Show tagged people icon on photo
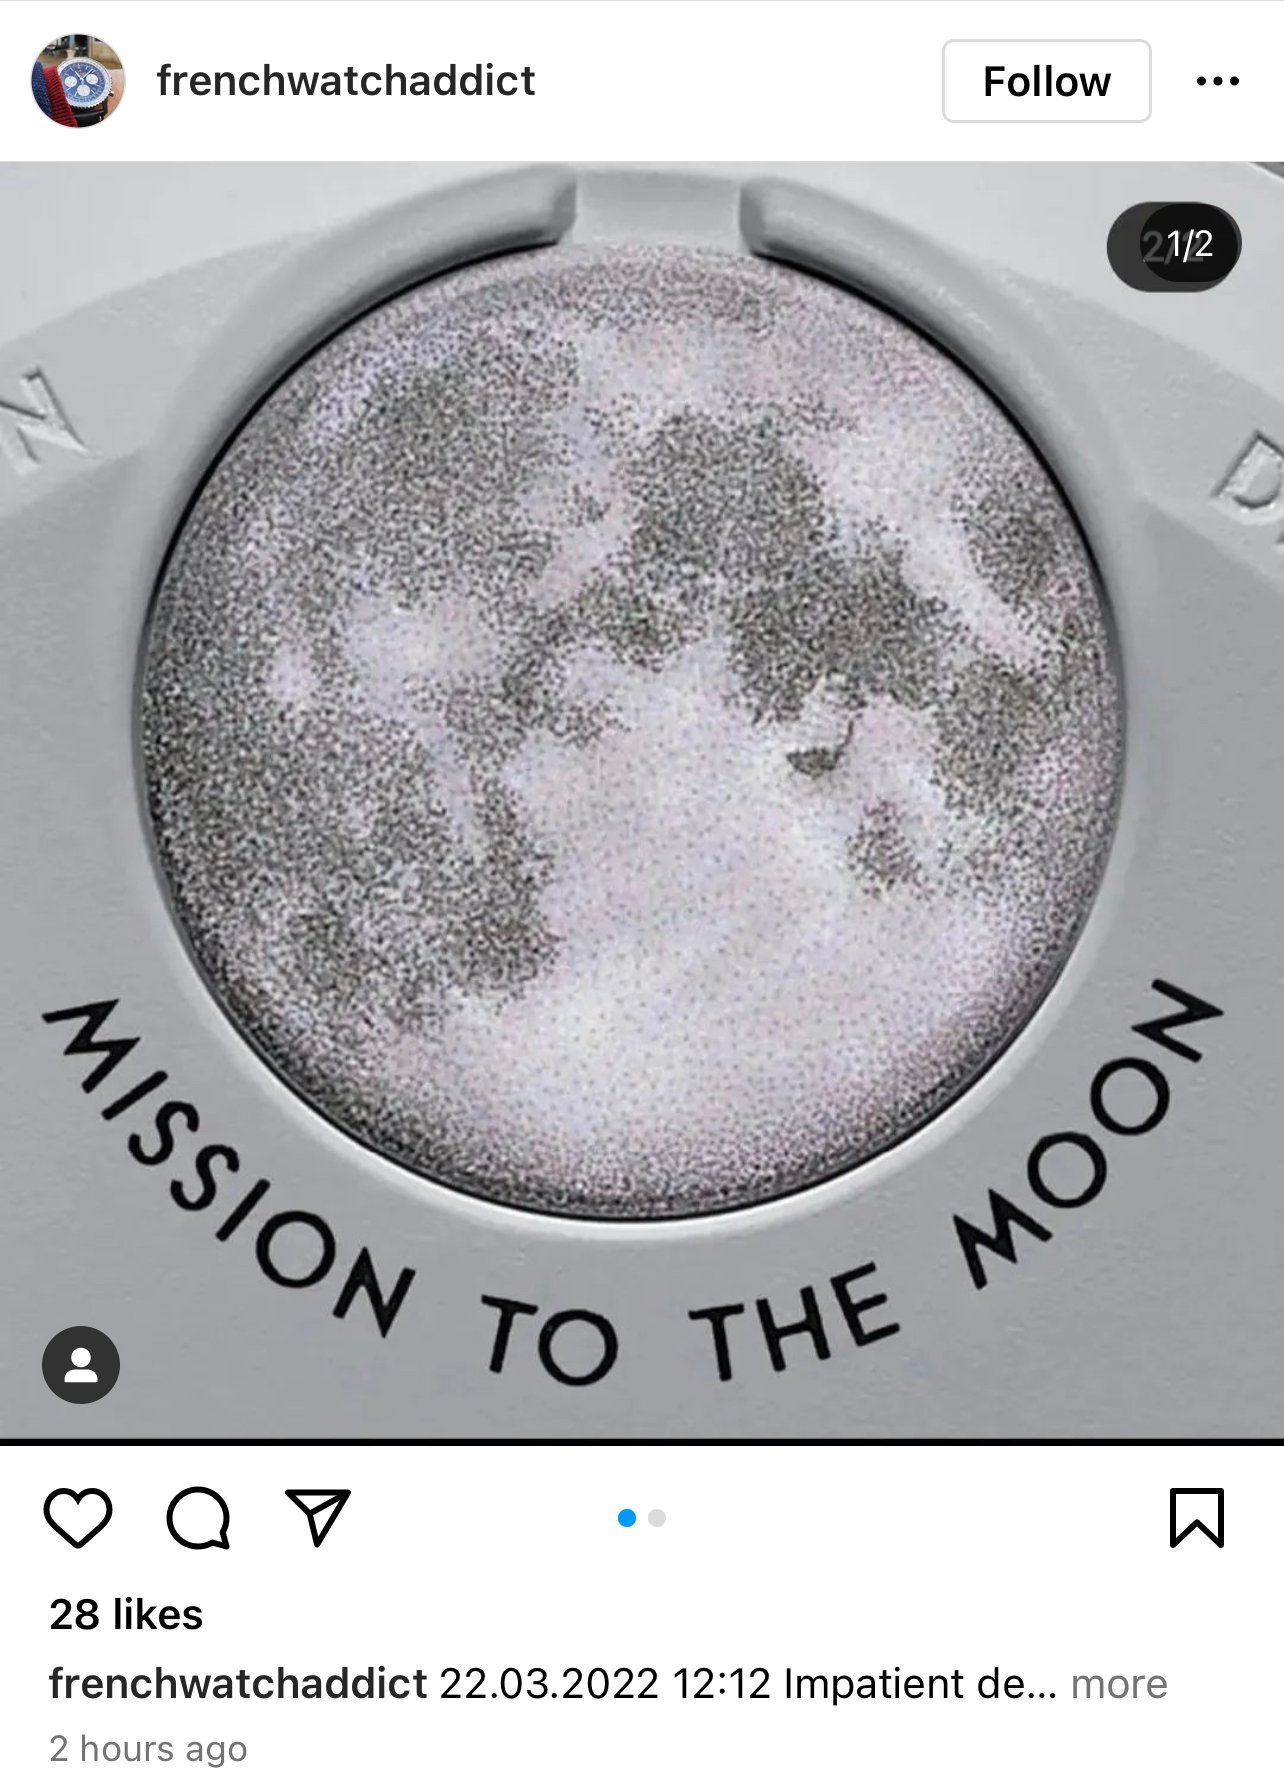The width and height of the screenshot is (1284, 1781). [81, 1365]
